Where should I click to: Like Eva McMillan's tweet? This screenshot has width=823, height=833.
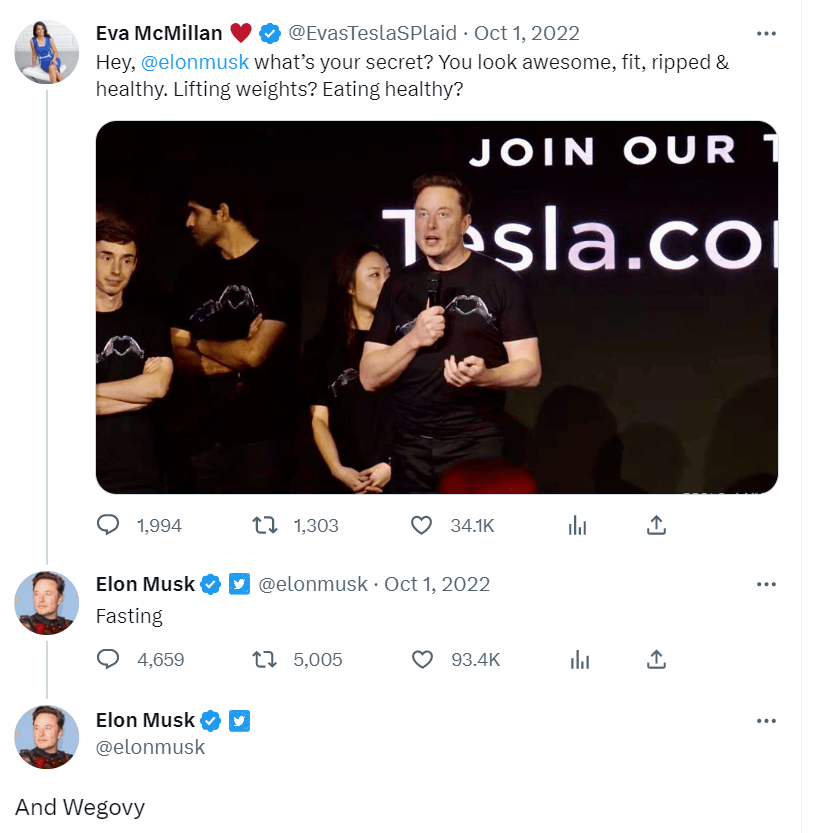pos(422,525)
